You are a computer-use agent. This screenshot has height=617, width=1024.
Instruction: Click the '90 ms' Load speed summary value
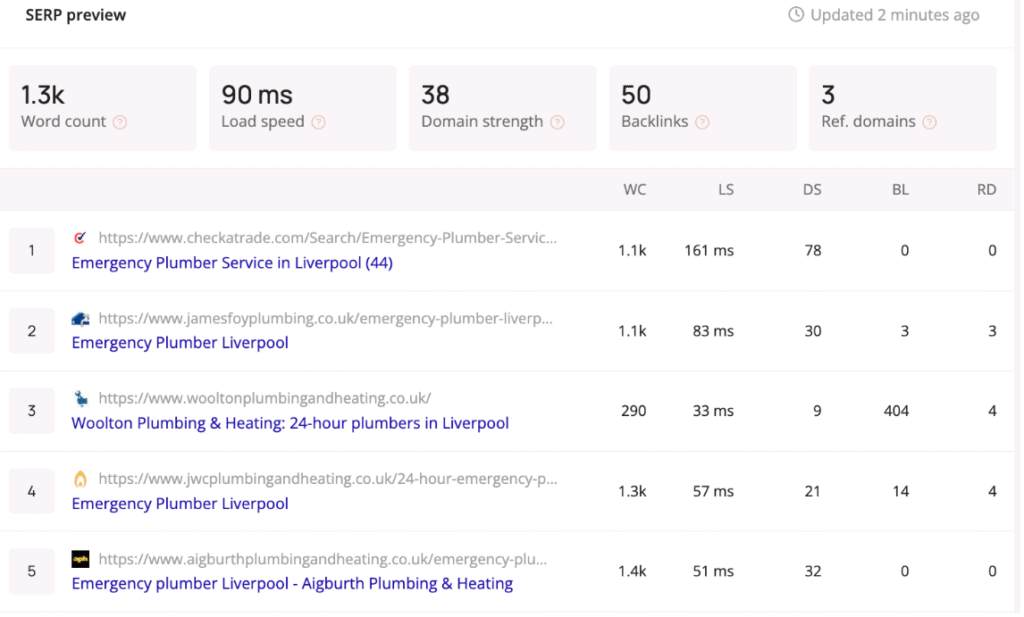click(x=257, y=95)
